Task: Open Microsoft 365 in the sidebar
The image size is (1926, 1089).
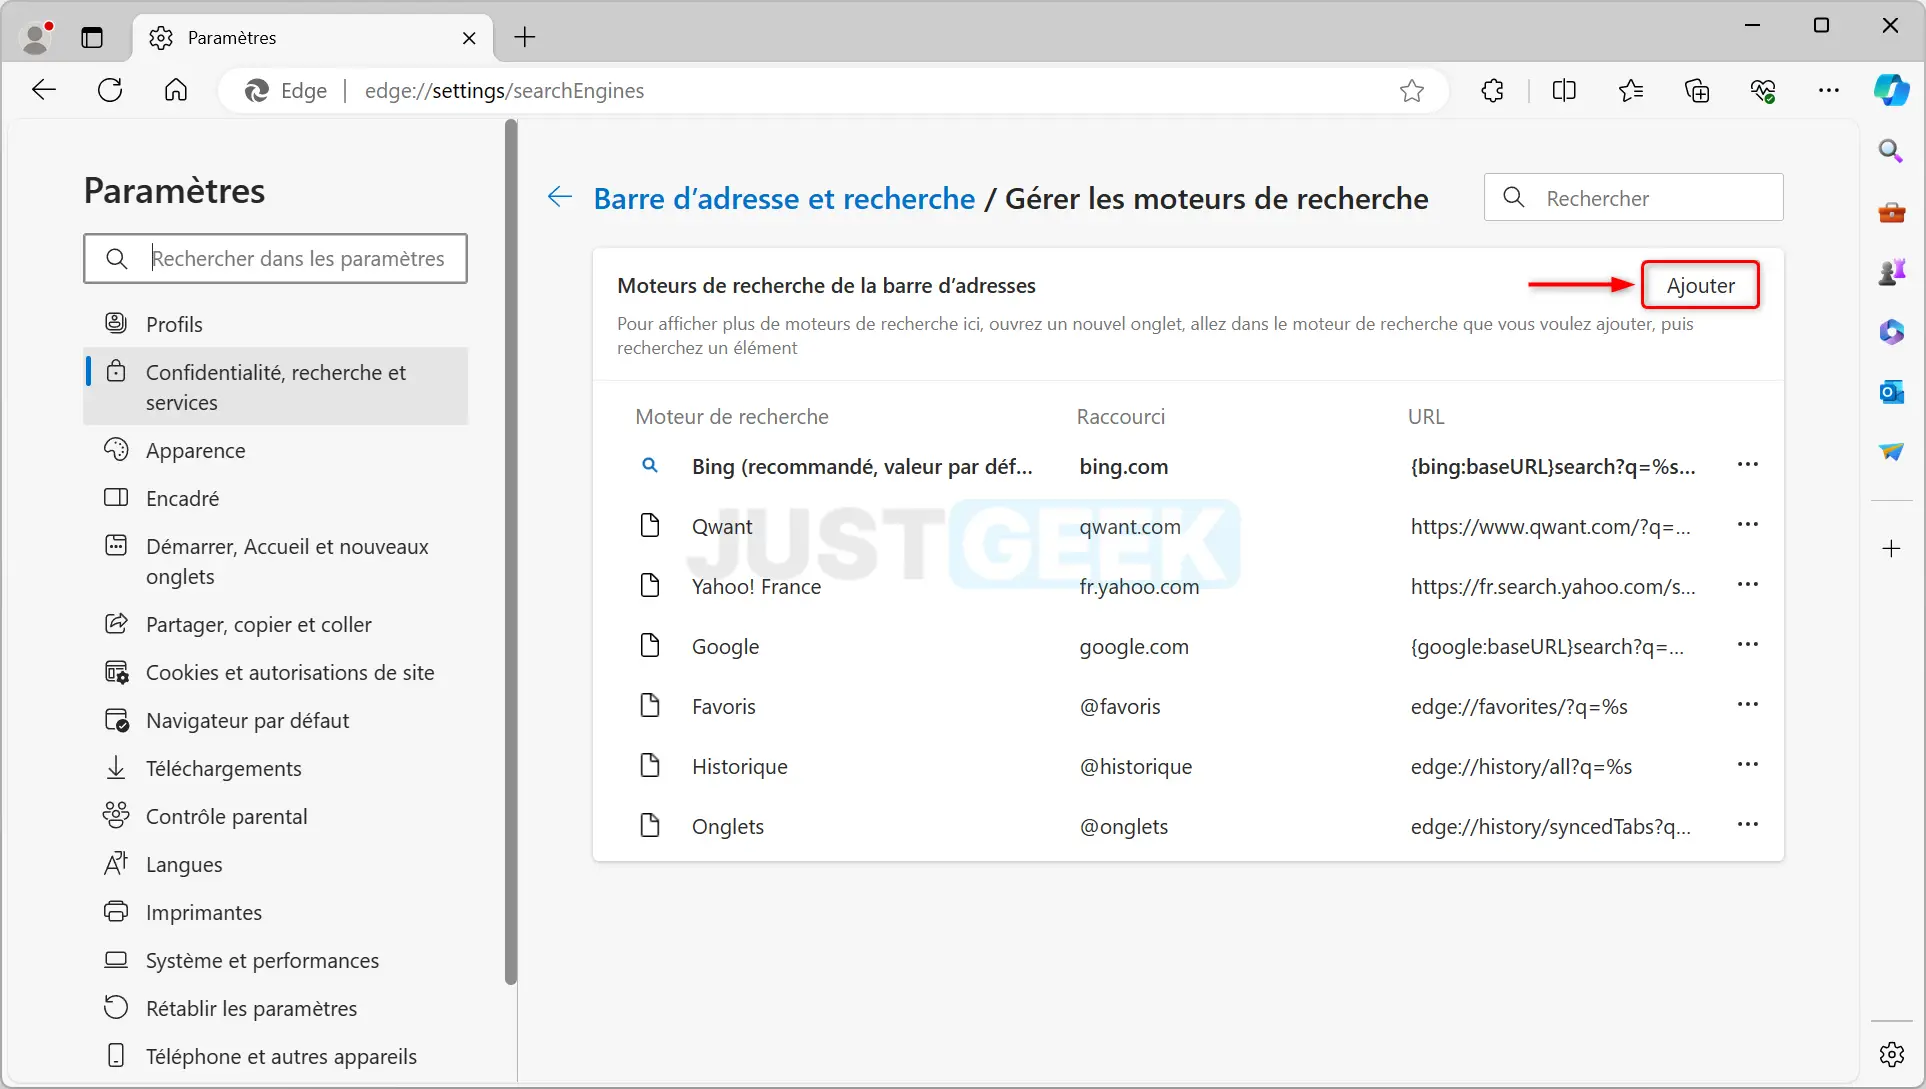Action: click(x=1891, y=332)
